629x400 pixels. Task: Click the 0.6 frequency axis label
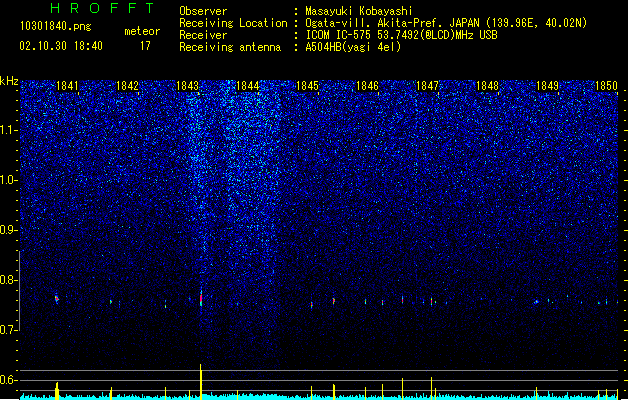pyautogui.click(x=9, y=380)
